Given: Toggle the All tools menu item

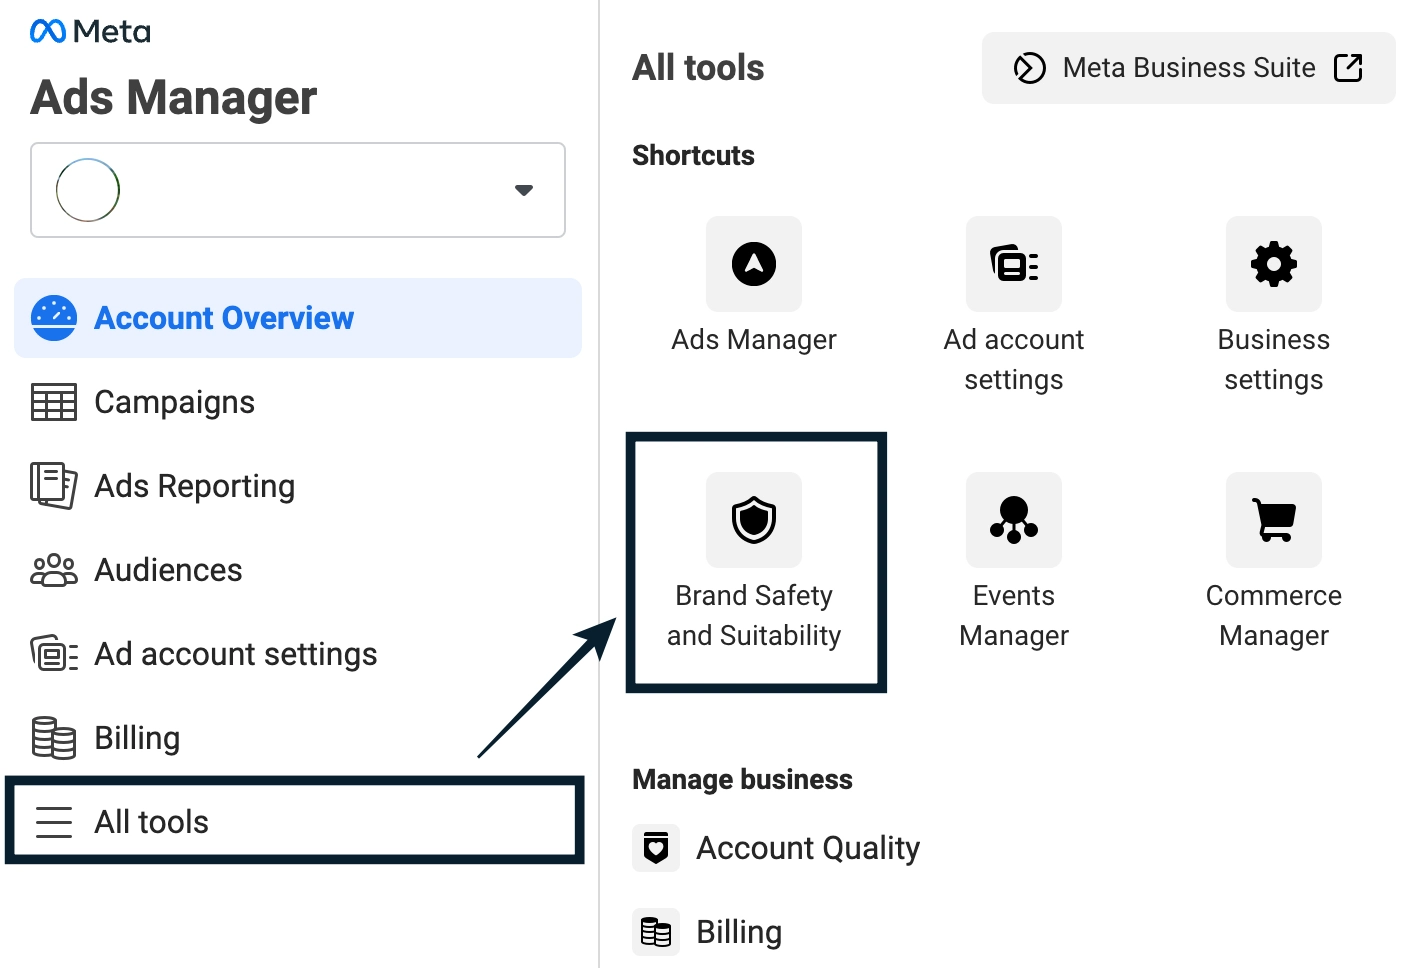Looking at the screenshot, I should pos(151,822).
